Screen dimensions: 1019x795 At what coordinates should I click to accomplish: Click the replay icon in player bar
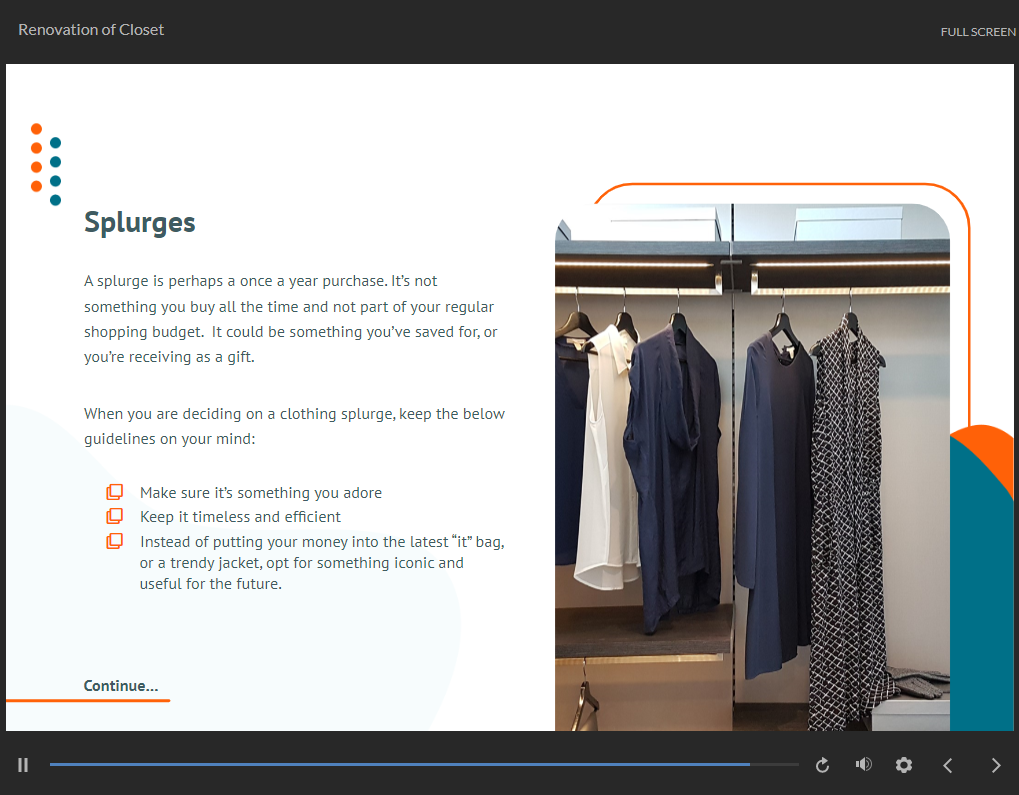point(822,765)
